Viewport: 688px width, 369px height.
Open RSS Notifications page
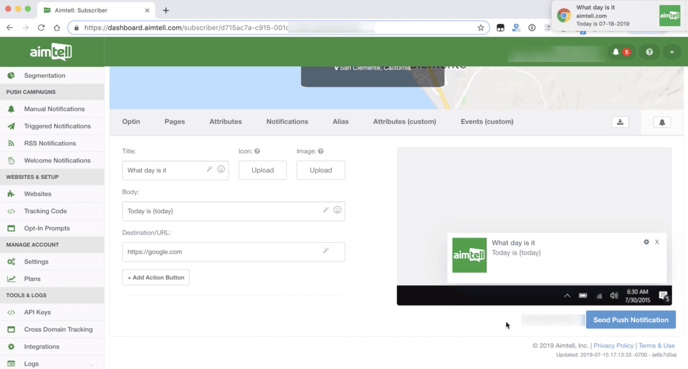50,143
